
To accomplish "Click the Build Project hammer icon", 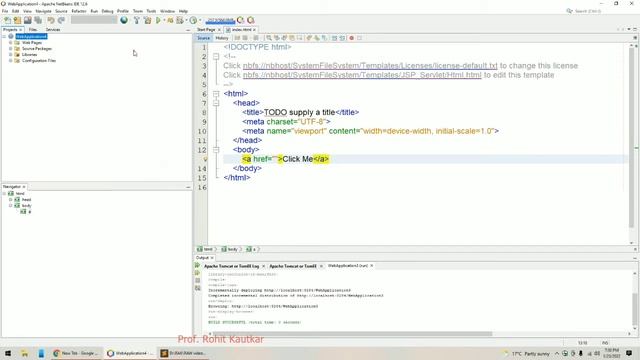I will click(x=136, y=20).
